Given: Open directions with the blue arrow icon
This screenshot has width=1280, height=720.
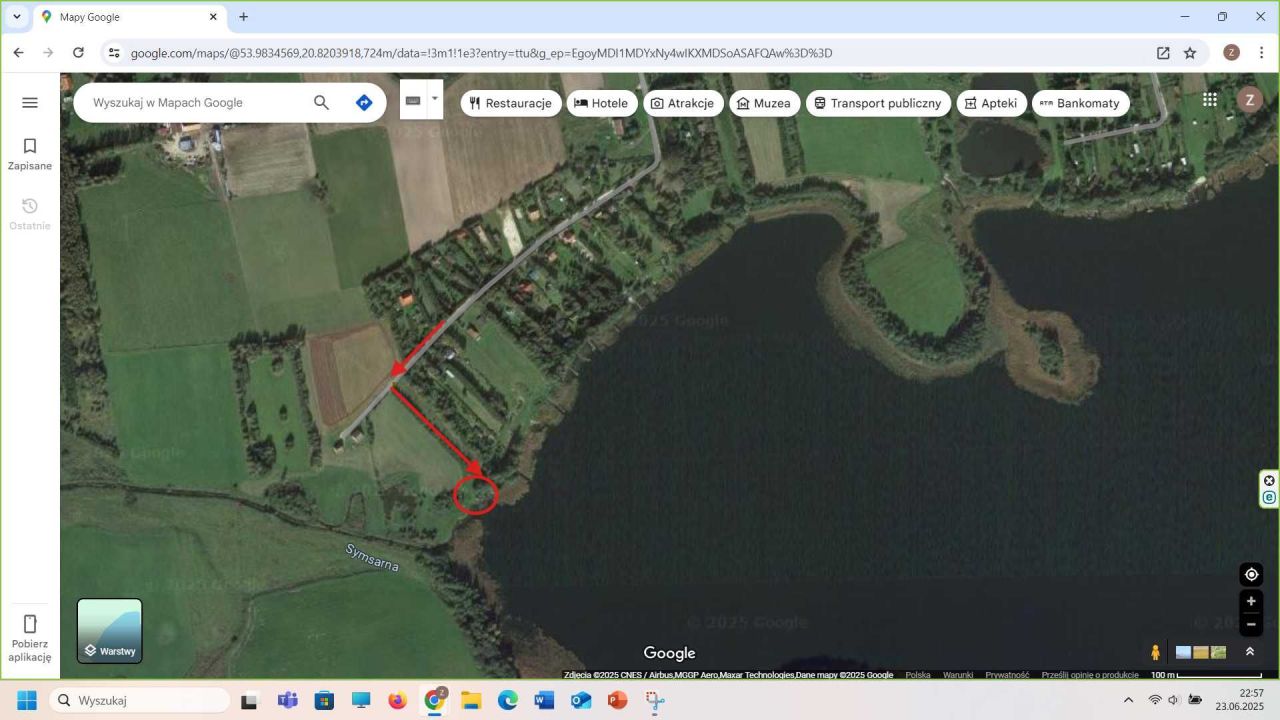Looking at the screenshot, I should point(364,102).
